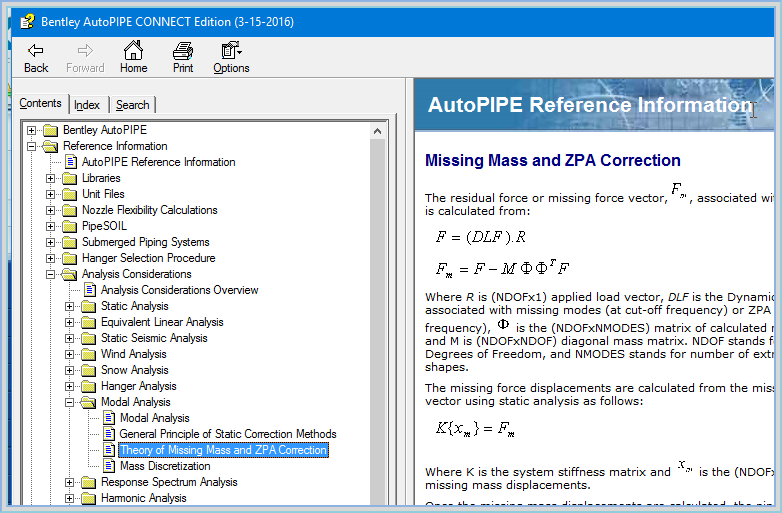Click the Wind Analysis folder icon

[x=88, y=354]
